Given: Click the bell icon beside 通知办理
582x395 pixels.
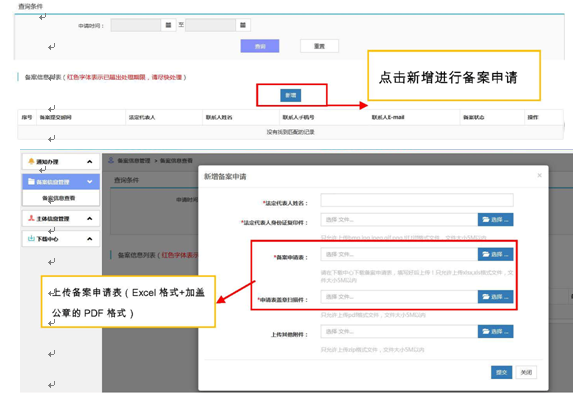Looking at the screenshot, I should (31, 161).
